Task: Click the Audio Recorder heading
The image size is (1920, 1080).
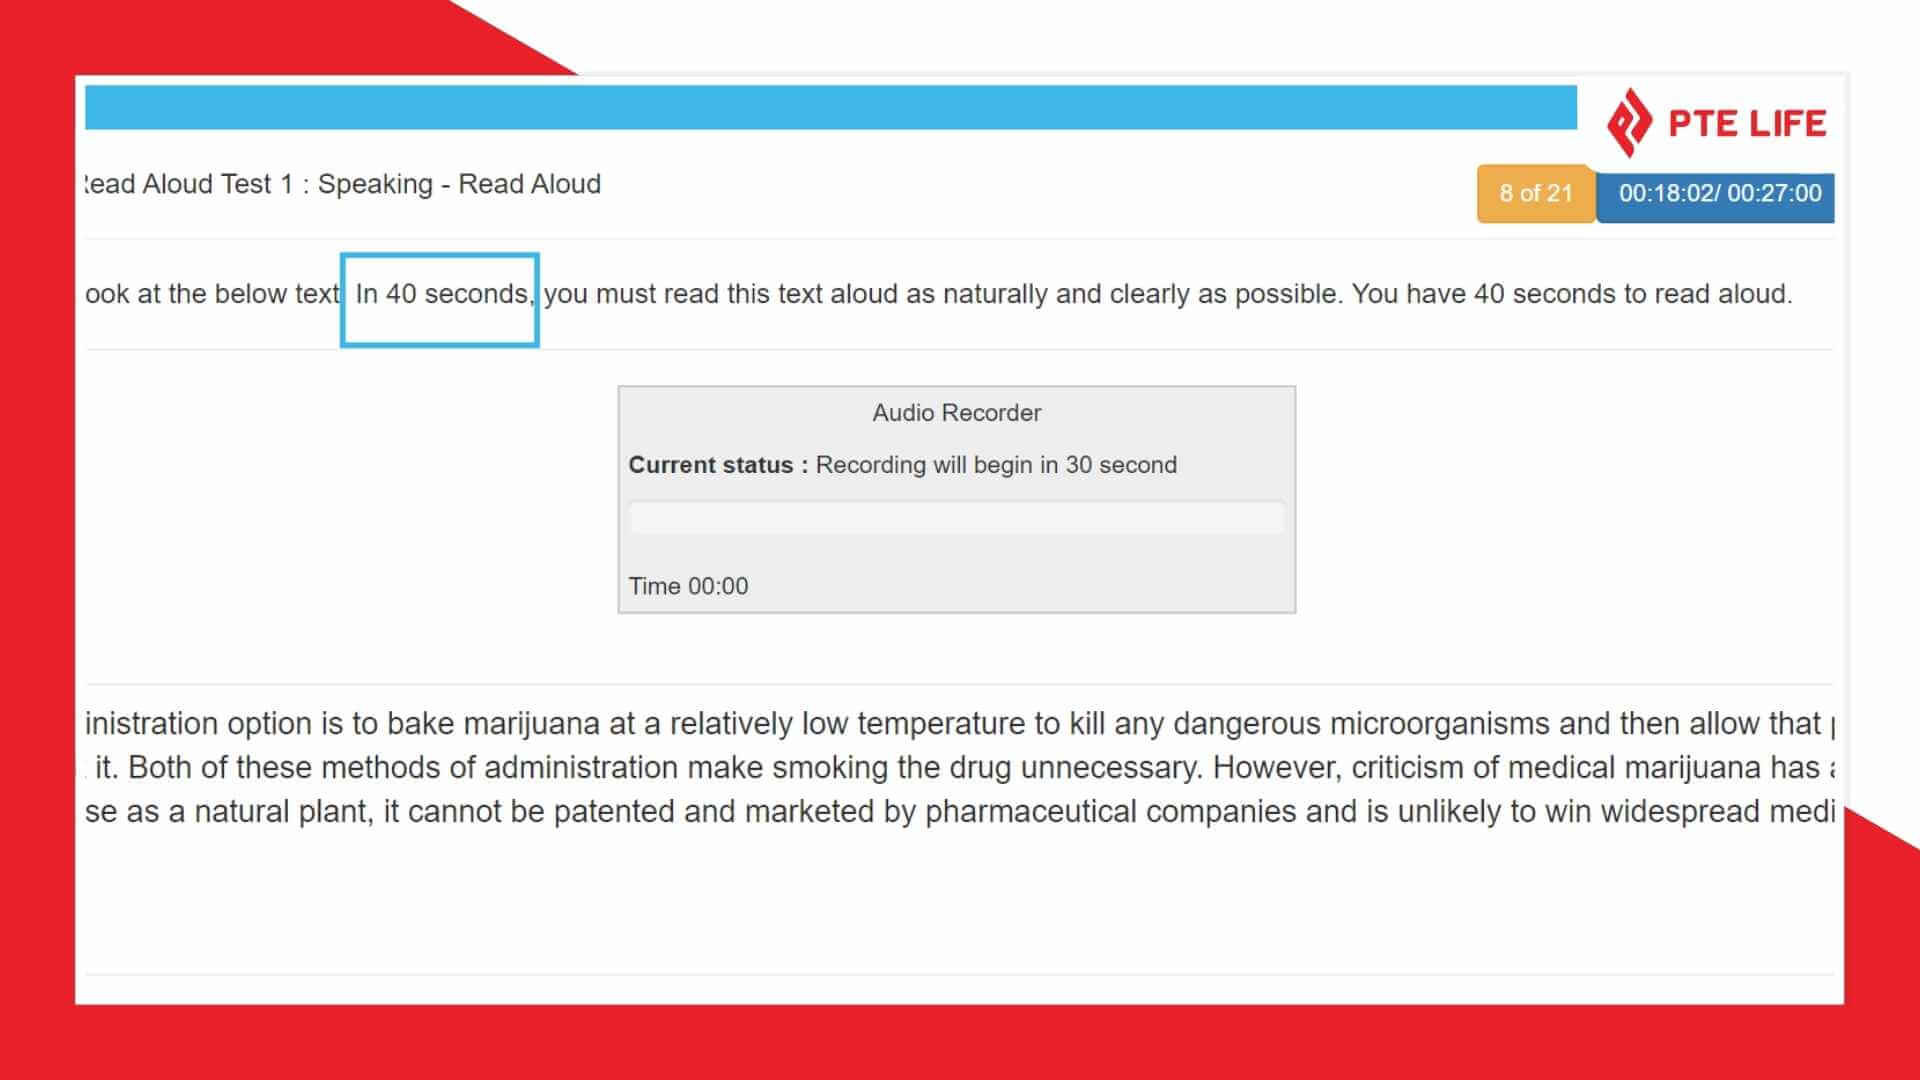Action: [x=956, y=413]
